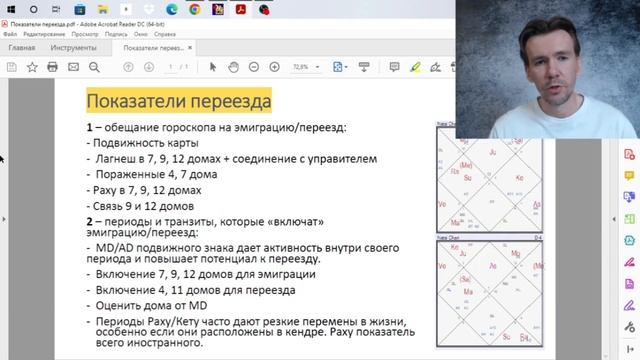The image size is (640, 360).
Task: Click the Save file toolbar icon
Action: coord(11,67)
